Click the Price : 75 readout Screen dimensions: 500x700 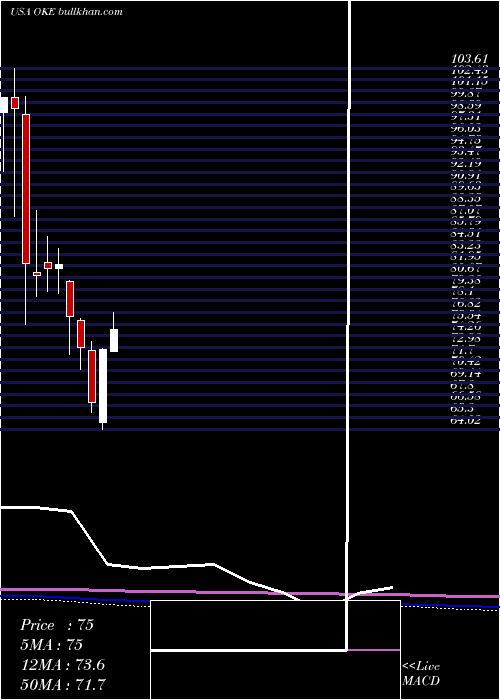point(57,625)
